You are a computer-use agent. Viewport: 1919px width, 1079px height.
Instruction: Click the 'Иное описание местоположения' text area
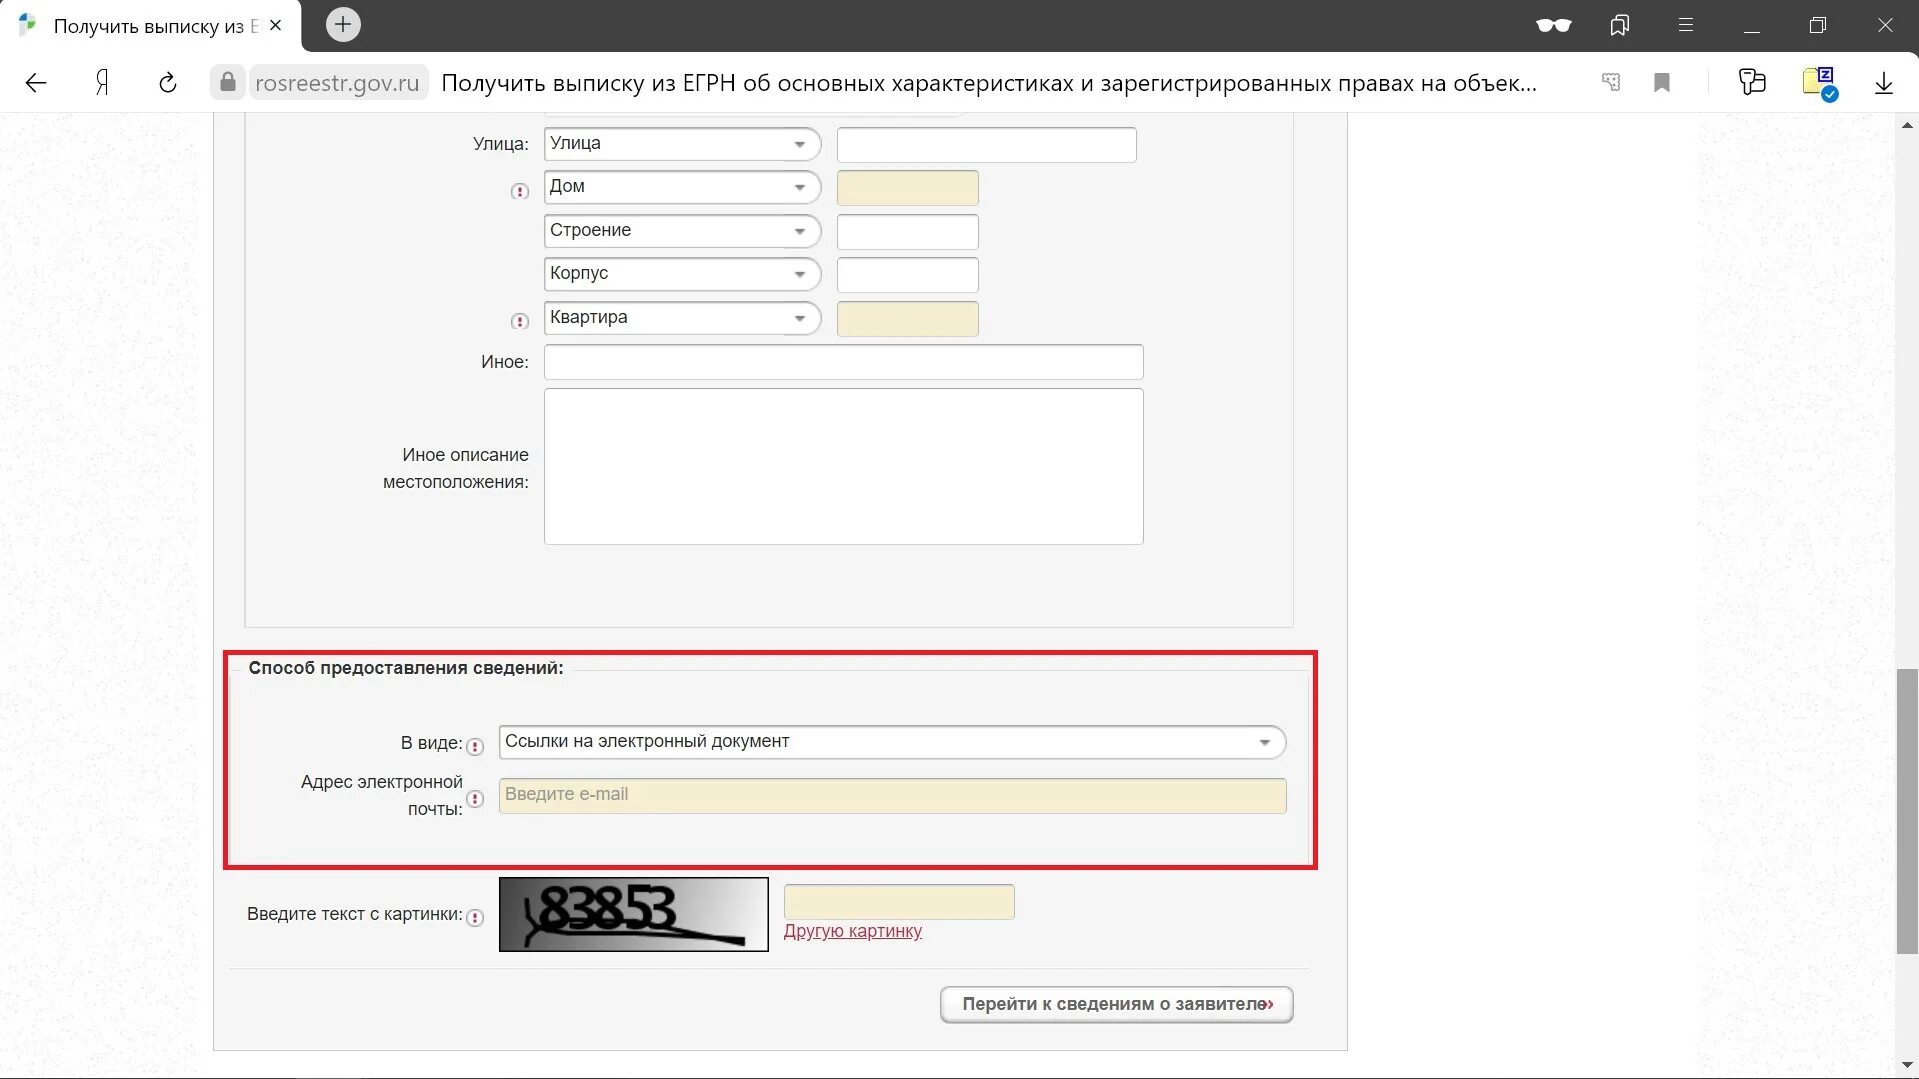pos(843,466)
